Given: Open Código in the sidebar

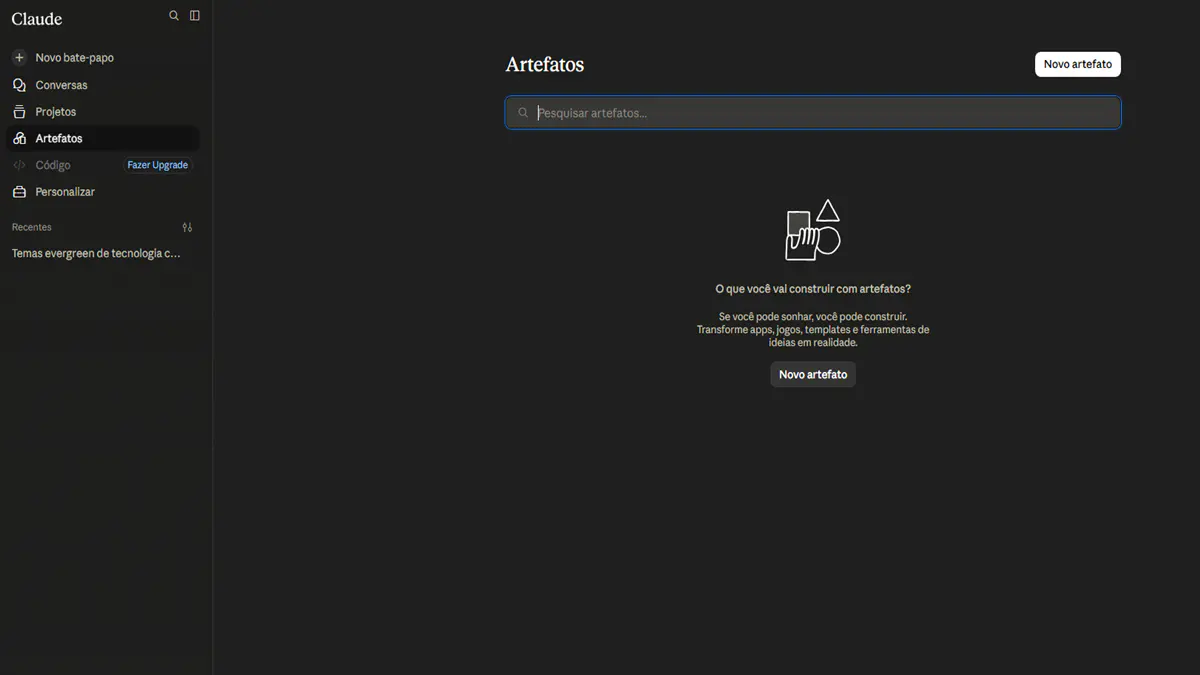Looking at the screenshot, I should [53, 165].
